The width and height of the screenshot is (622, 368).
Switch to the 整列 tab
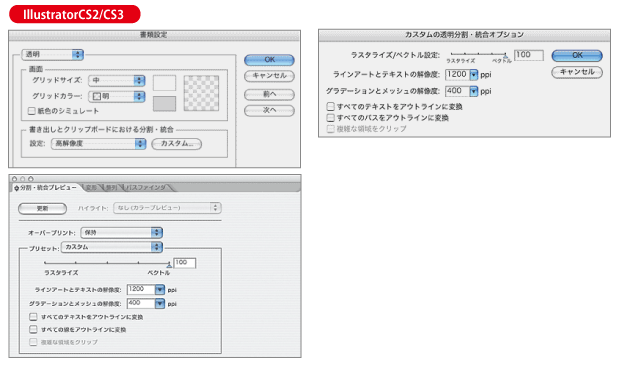[x=111, y=188]
